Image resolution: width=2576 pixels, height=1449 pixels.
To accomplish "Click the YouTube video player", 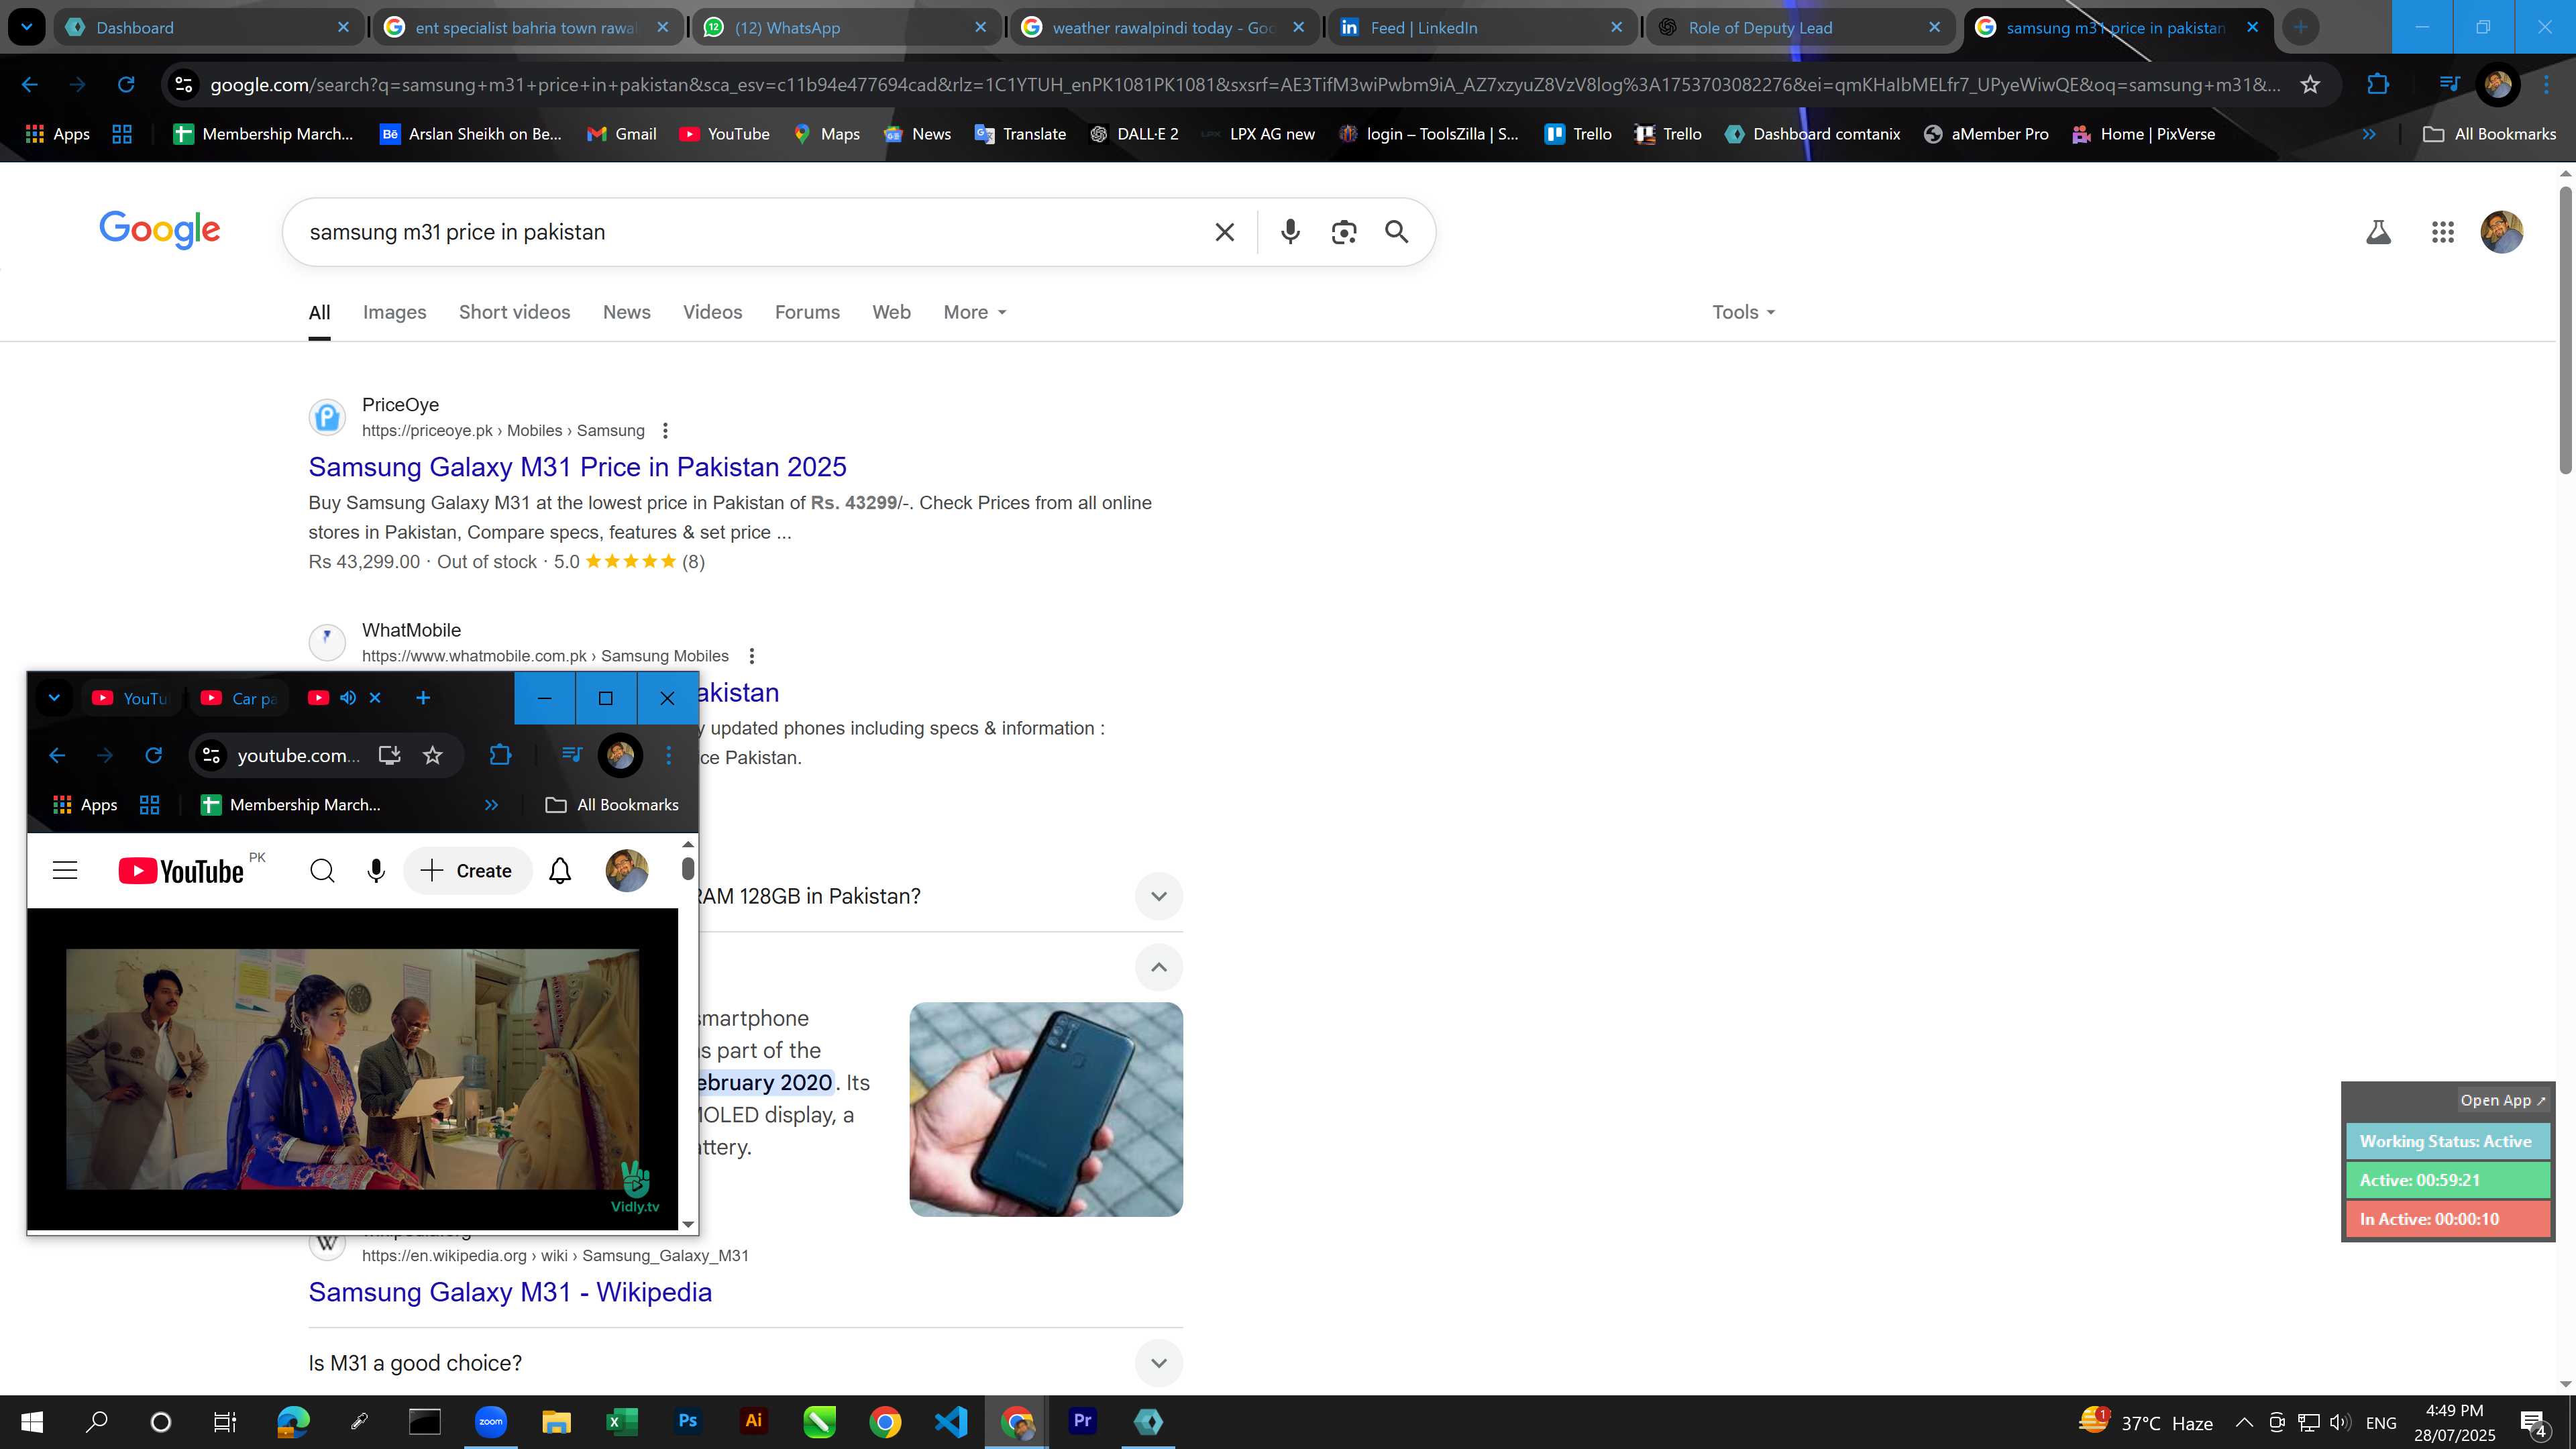I will (x=352, y=1069).
